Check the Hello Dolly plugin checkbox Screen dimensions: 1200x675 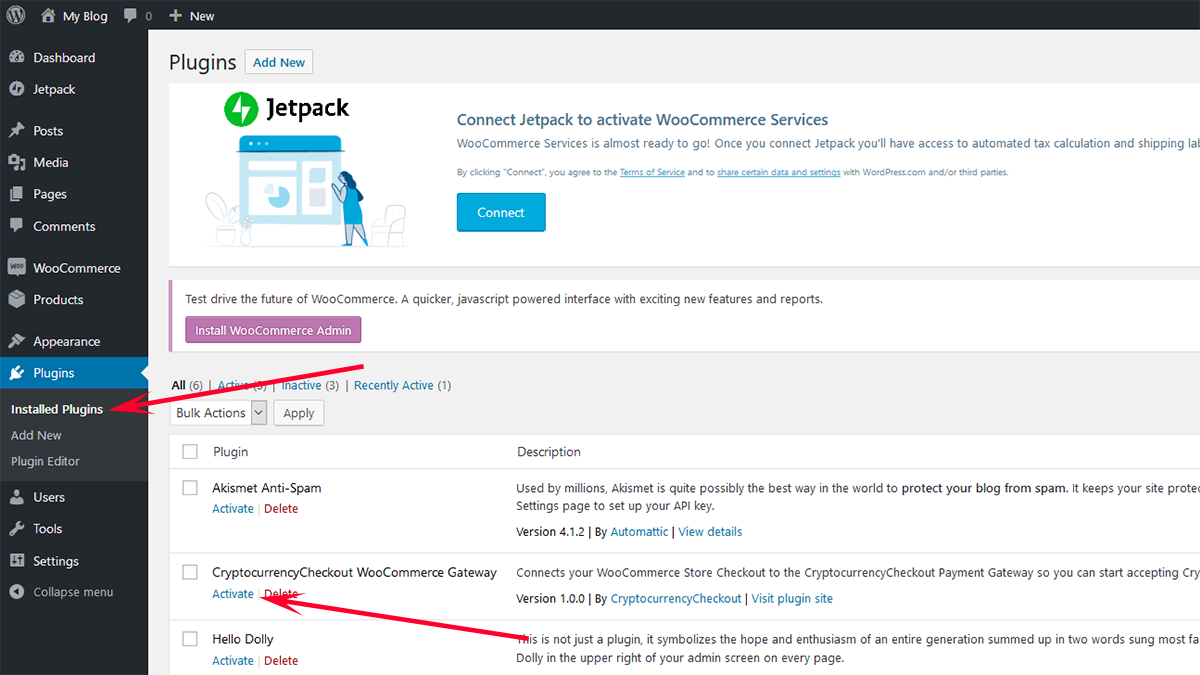click(190, 639)
